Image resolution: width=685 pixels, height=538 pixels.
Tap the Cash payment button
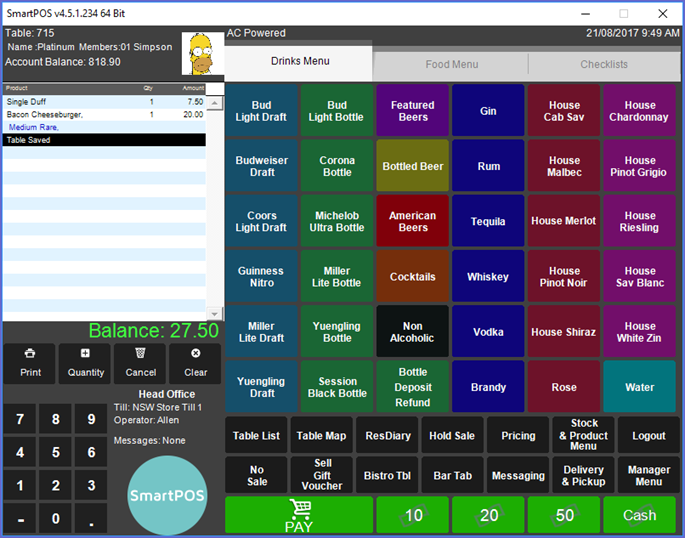click(640, 515)
